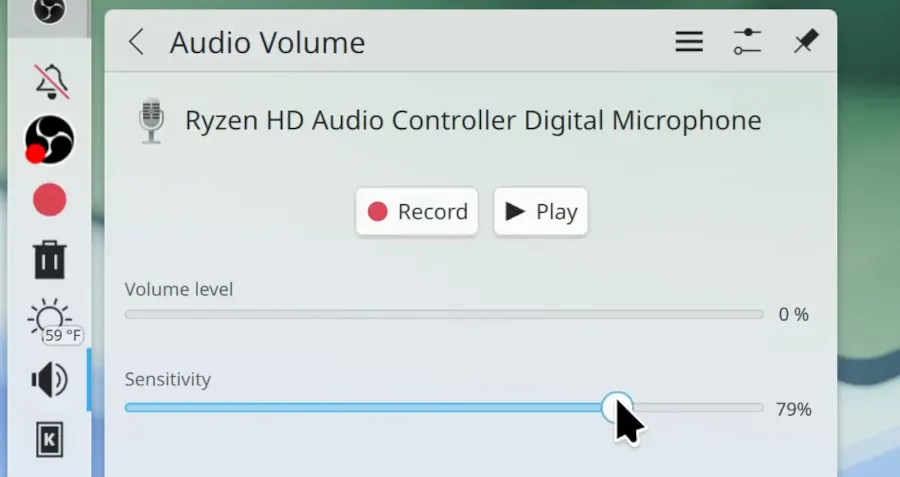
Task: Click the Sensitivity slider handle
Action: click(617, 408)
